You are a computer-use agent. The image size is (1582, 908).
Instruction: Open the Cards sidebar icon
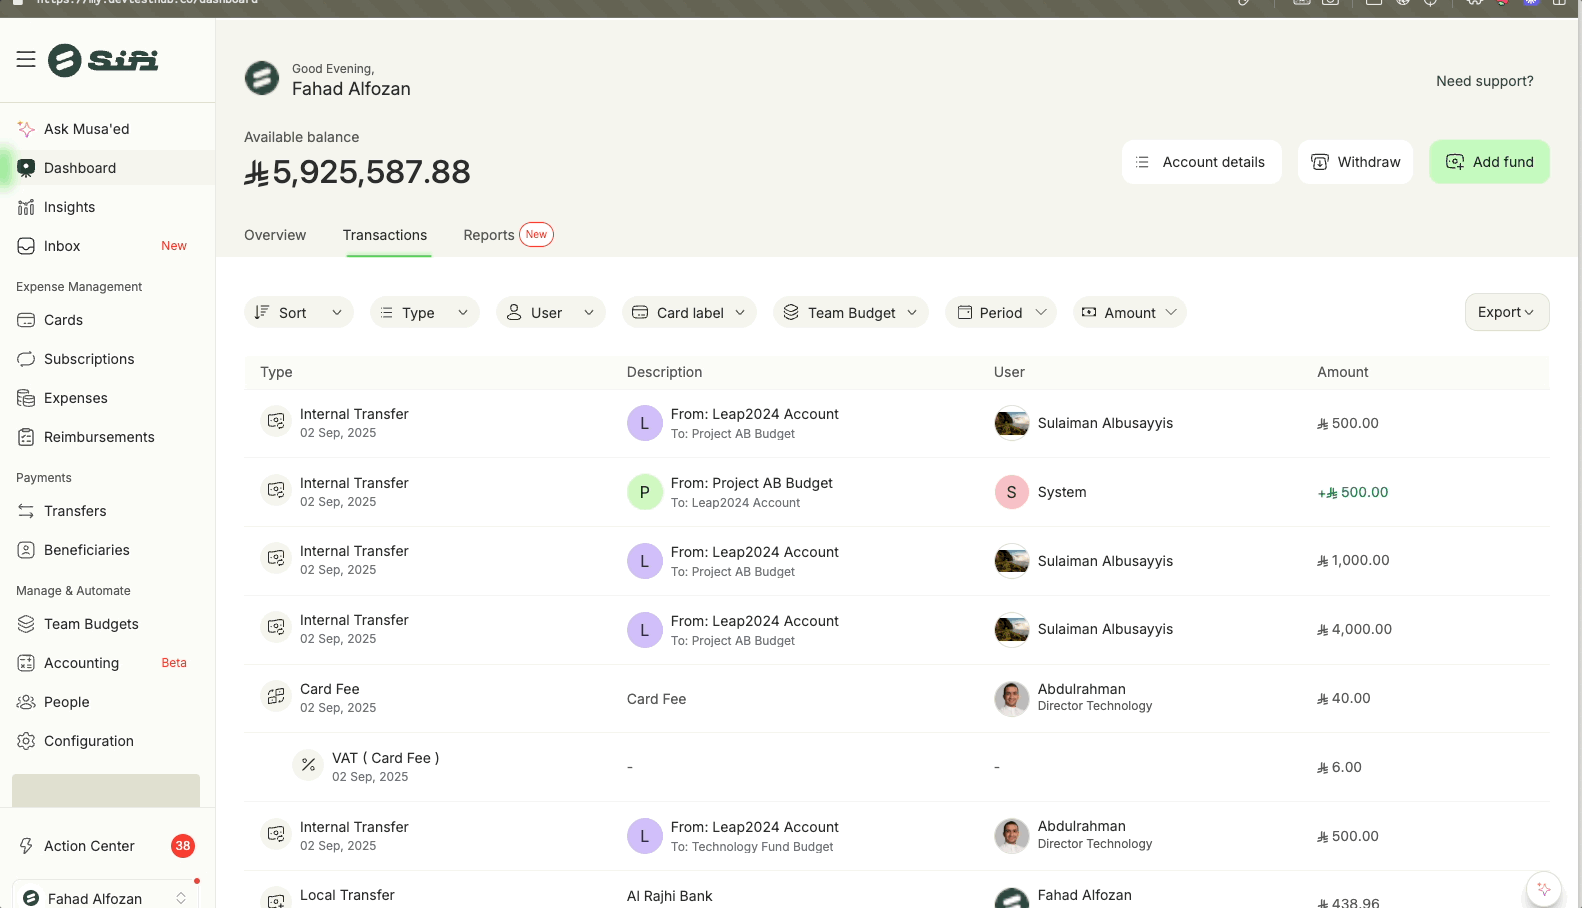click(x=26, y=320)
